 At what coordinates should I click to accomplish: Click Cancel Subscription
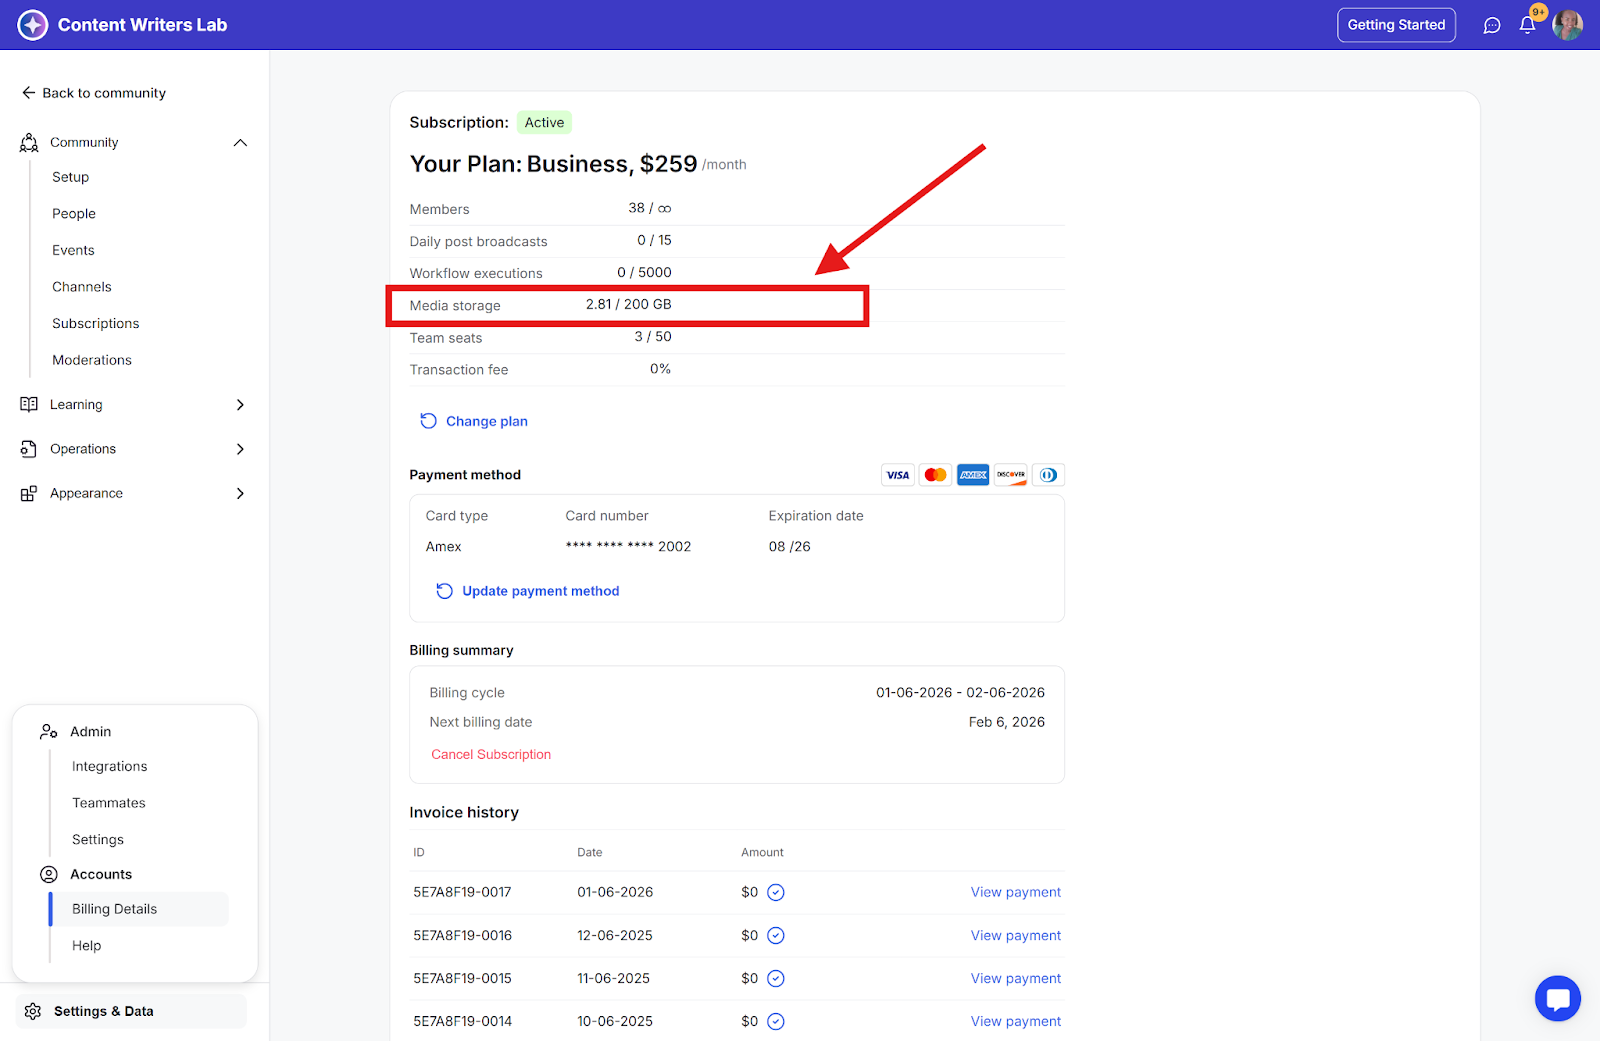coord(491,754)
